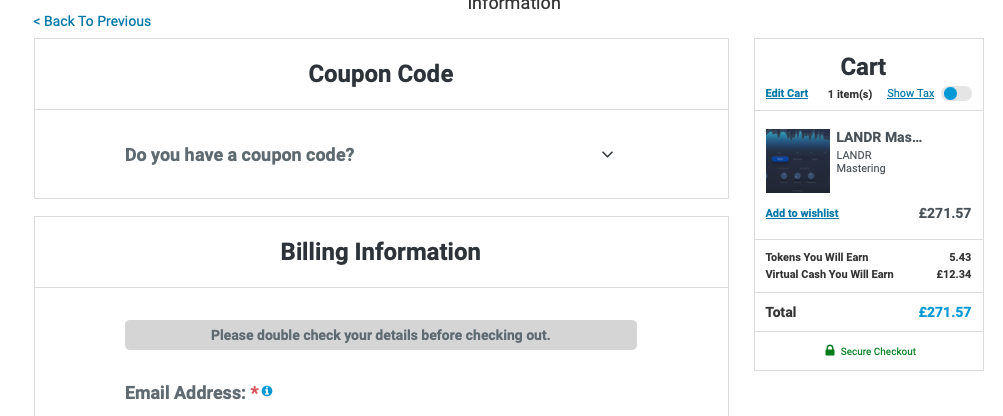Click the Secure Checkout text
The image size is (1003, 416).
click(x=878, y=351)
